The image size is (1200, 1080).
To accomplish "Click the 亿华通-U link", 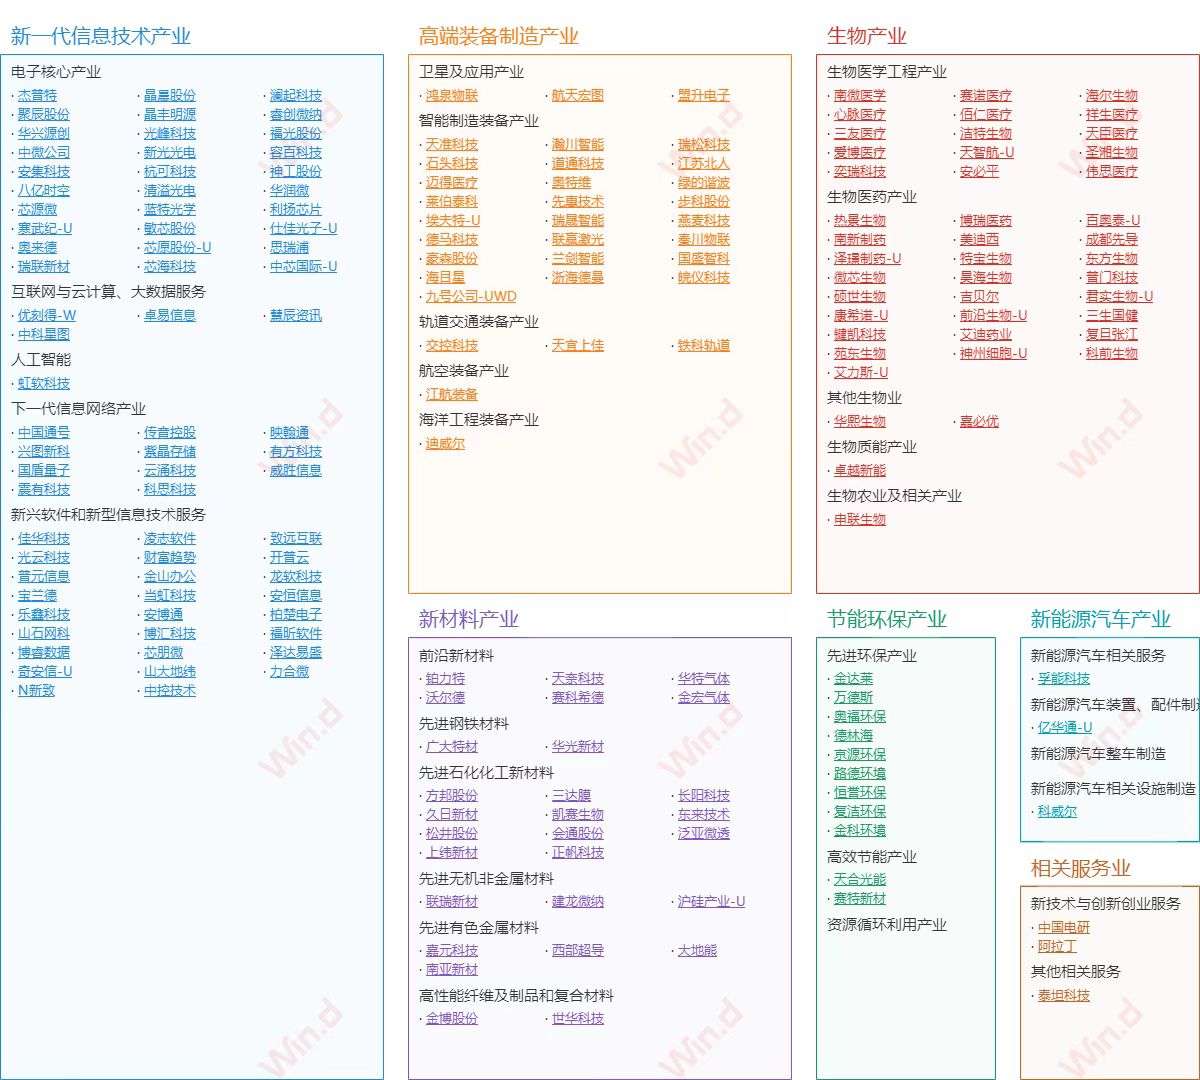I will [x=1065, y=728].
